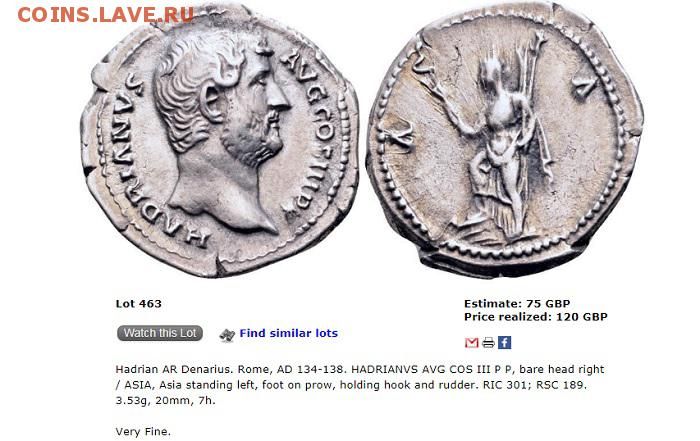Open the Find similar lots link
Viewport: 700px width, 441px height.
click(x=288, y=333)
